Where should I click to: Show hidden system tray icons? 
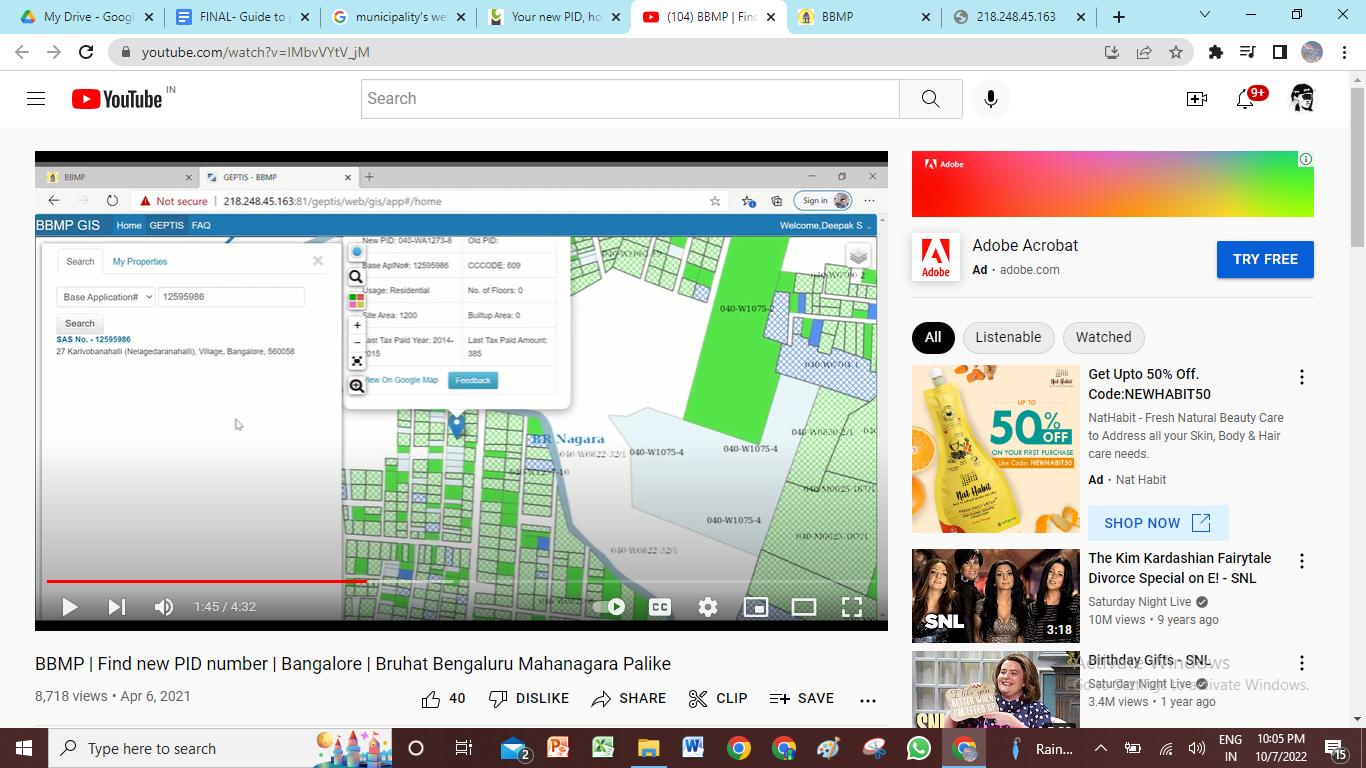click(x=1101, y=748)
